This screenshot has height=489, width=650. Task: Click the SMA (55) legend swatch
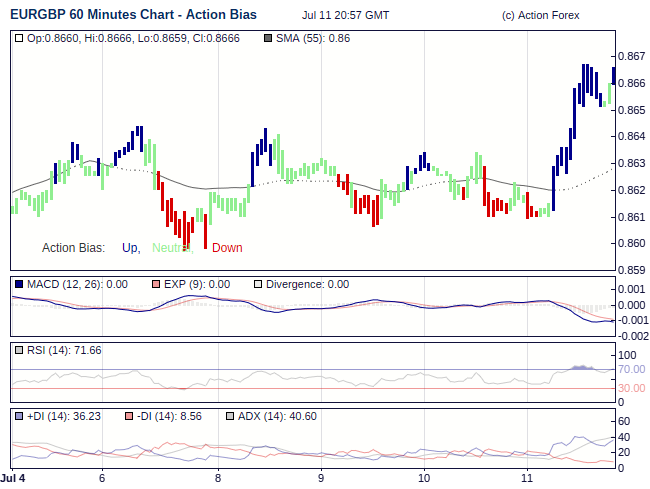[x=266, y=38]
